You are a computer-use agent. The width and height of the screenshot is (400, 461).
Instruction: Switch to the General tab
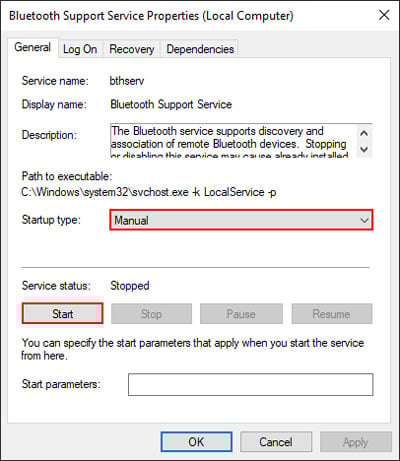32,48
